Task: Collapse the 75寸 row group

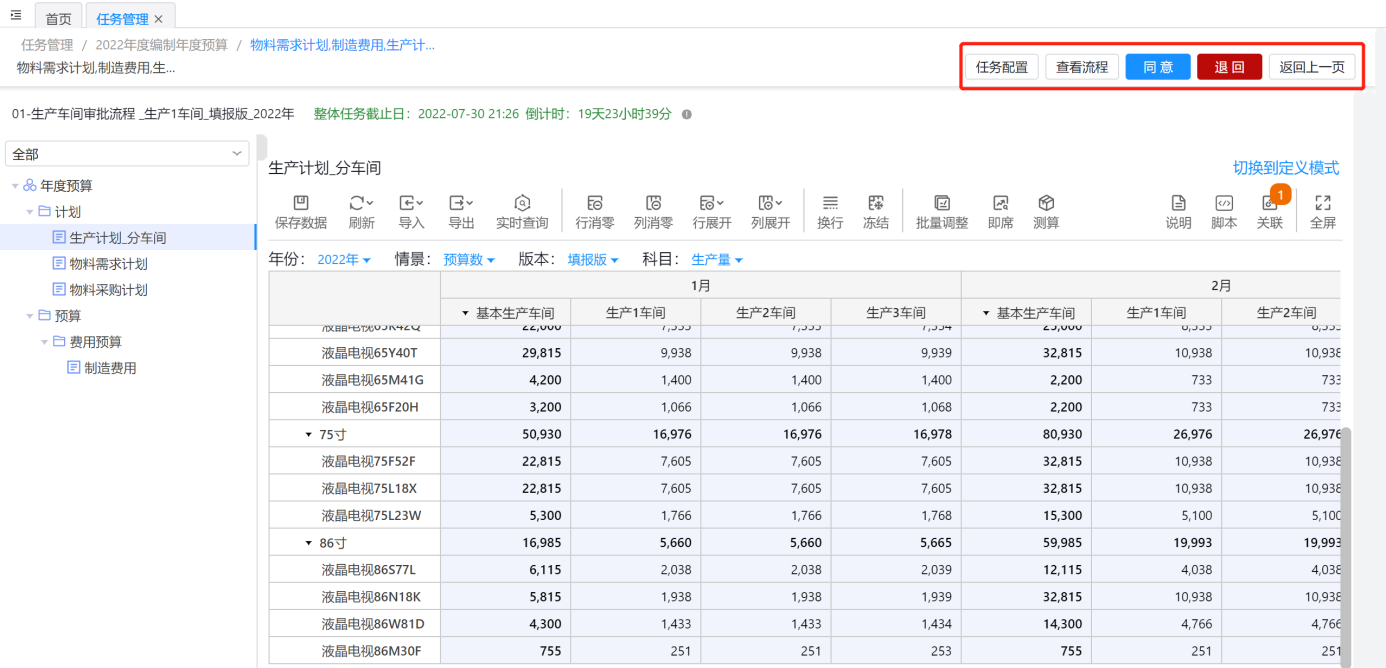Action: click(308, 435)
